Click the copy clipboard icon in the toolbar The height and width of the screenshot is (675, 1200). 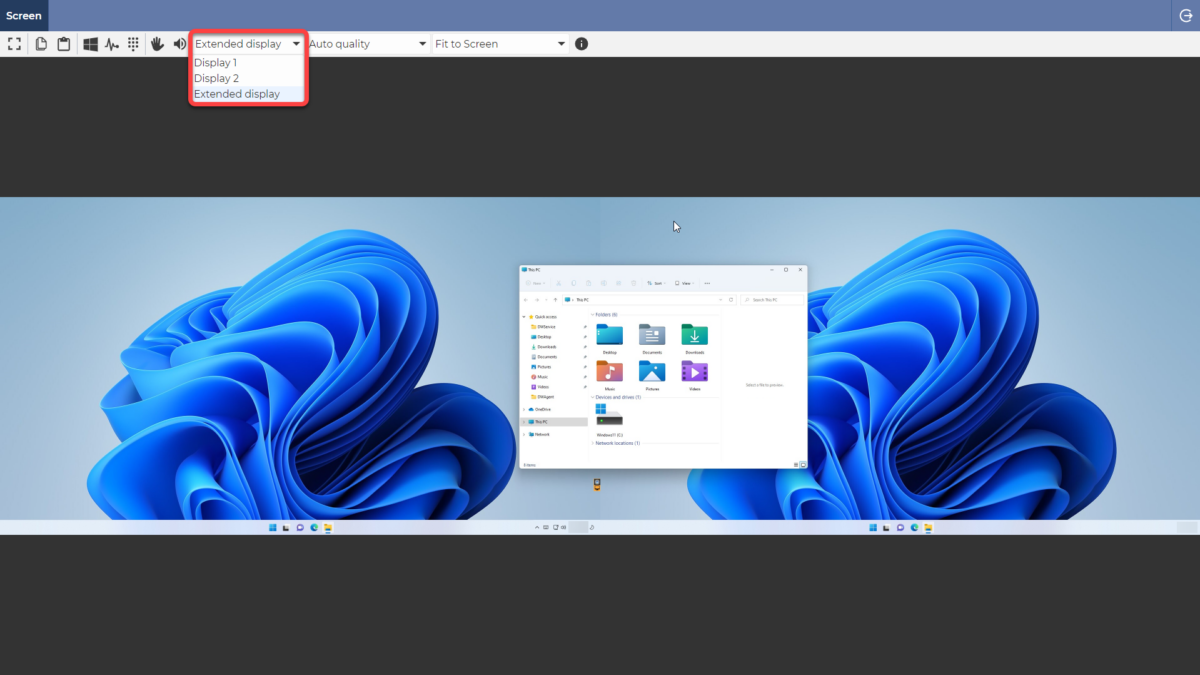(41, 44)
